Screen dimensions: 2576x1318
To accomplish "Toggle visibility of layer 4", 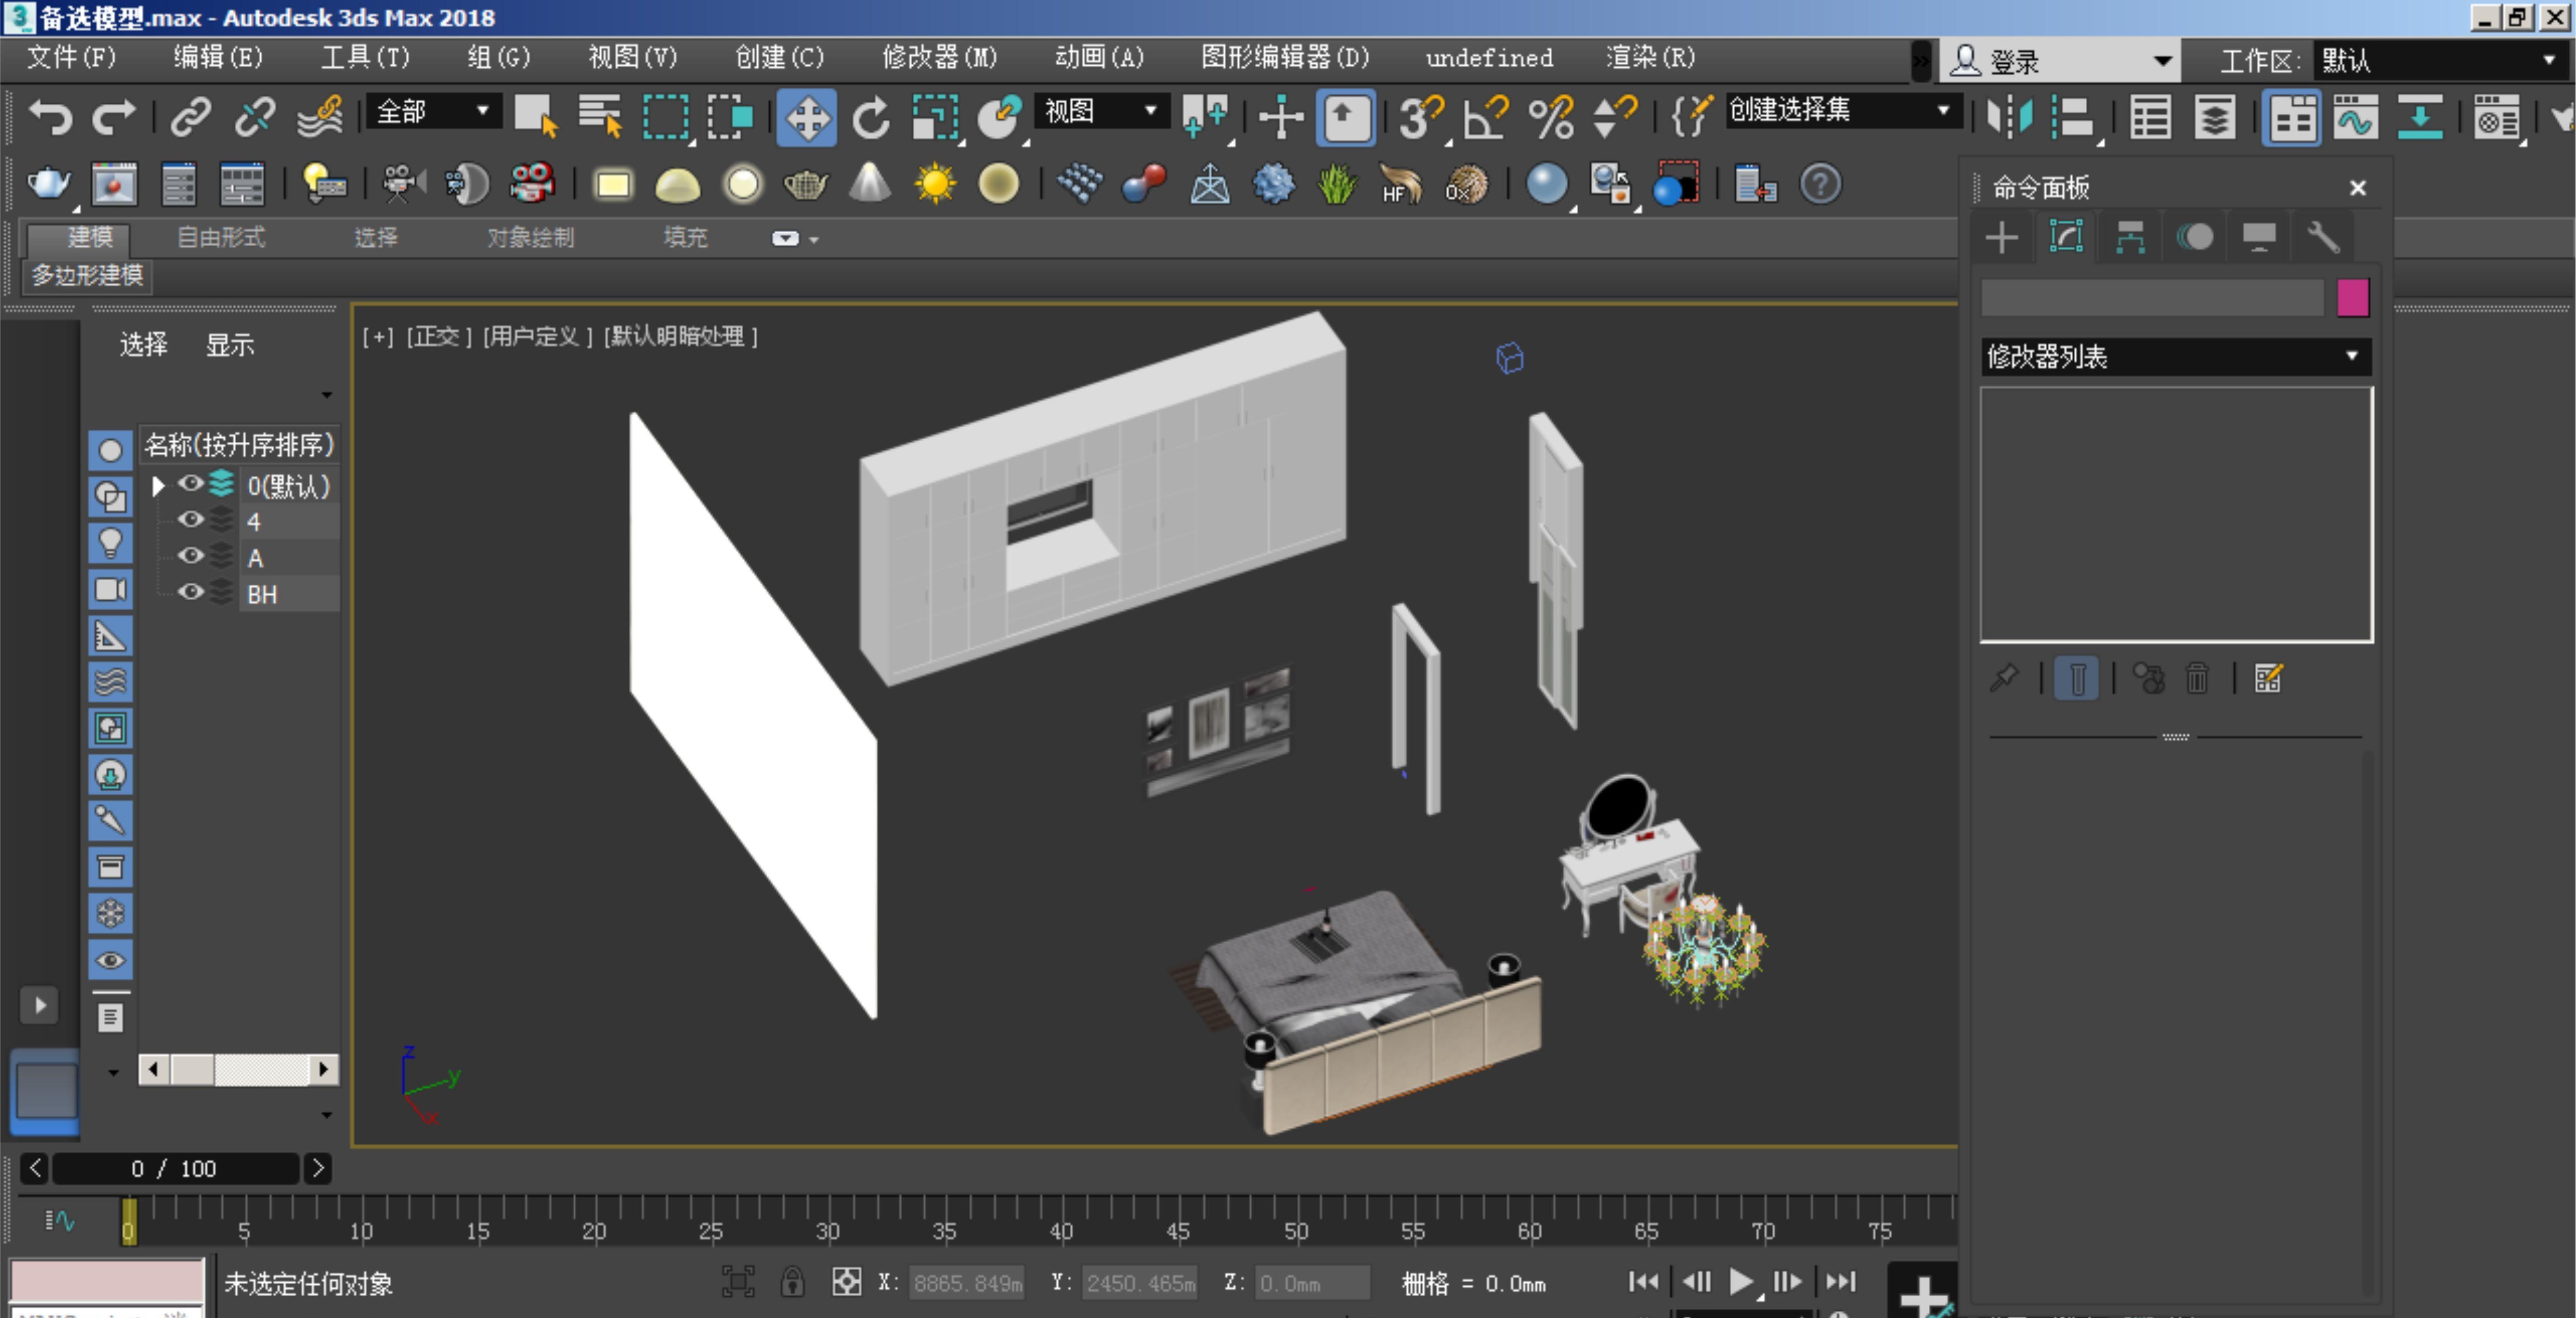I will [x=190, y=520].
